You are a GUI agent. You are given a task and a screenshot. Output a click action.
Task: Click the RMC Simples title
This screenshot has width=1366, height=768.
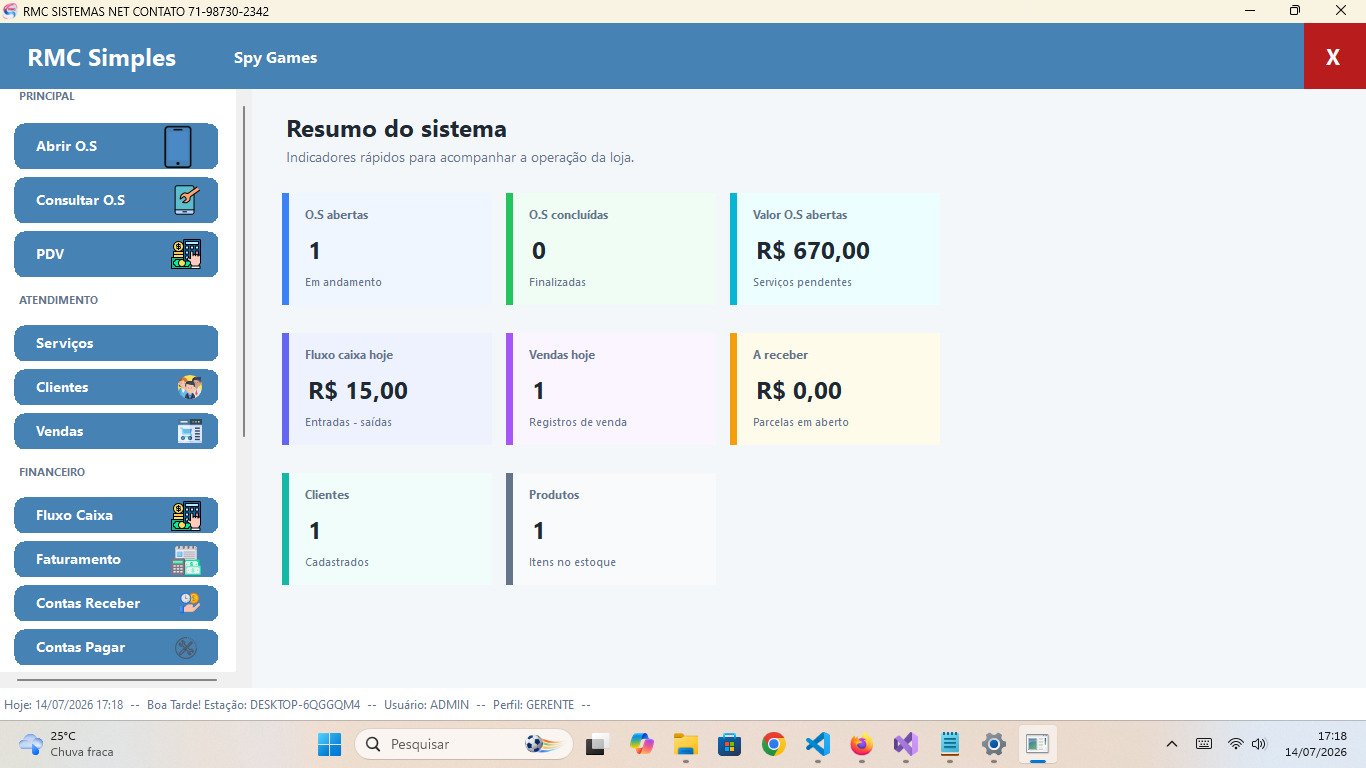pos(102,58)
